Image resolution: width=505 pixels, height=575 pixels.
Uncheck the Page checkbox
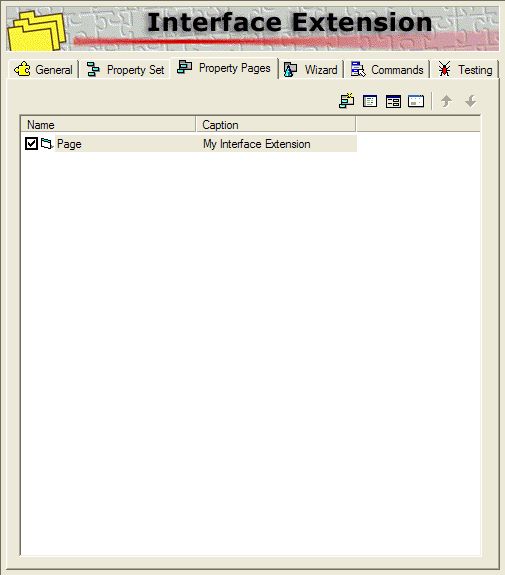[32, 143]
